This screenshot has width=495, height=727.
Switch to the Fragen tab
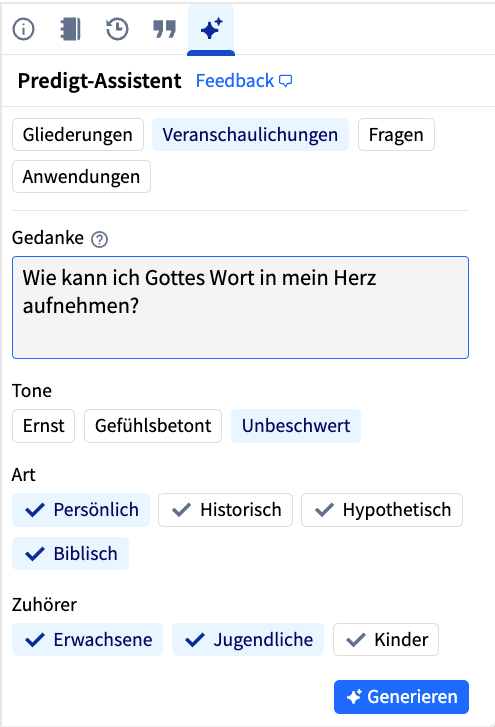point(396,134)
